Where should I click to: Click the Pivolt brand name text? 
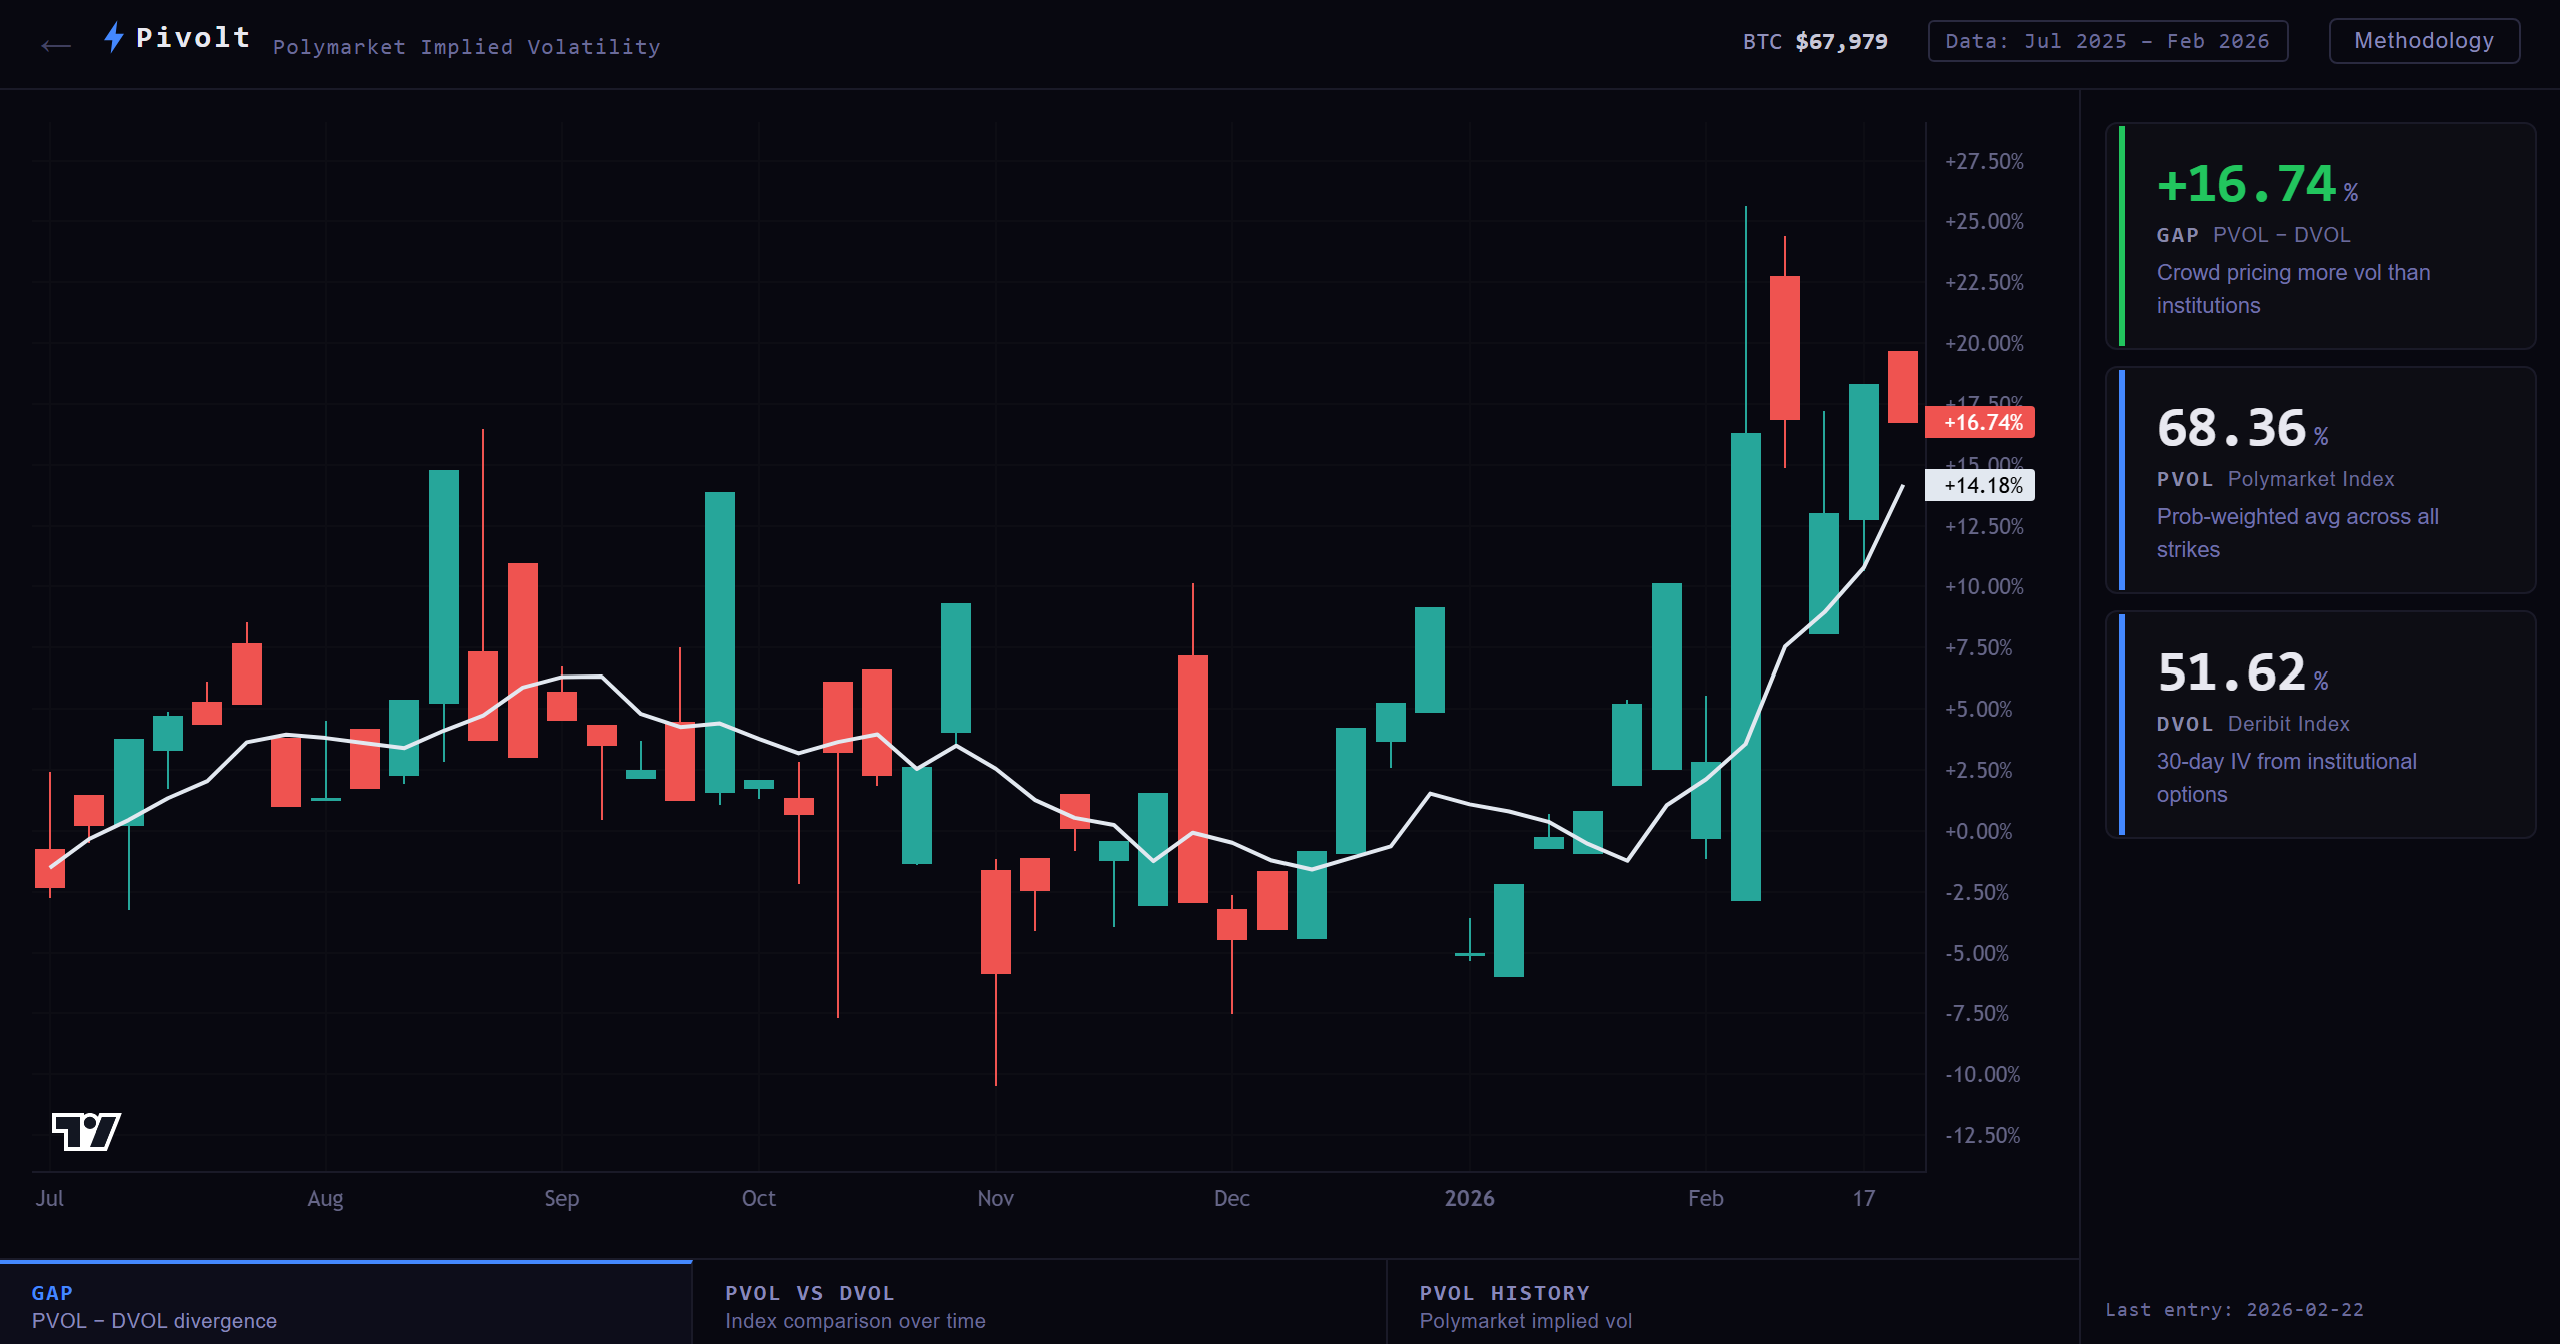193,37
